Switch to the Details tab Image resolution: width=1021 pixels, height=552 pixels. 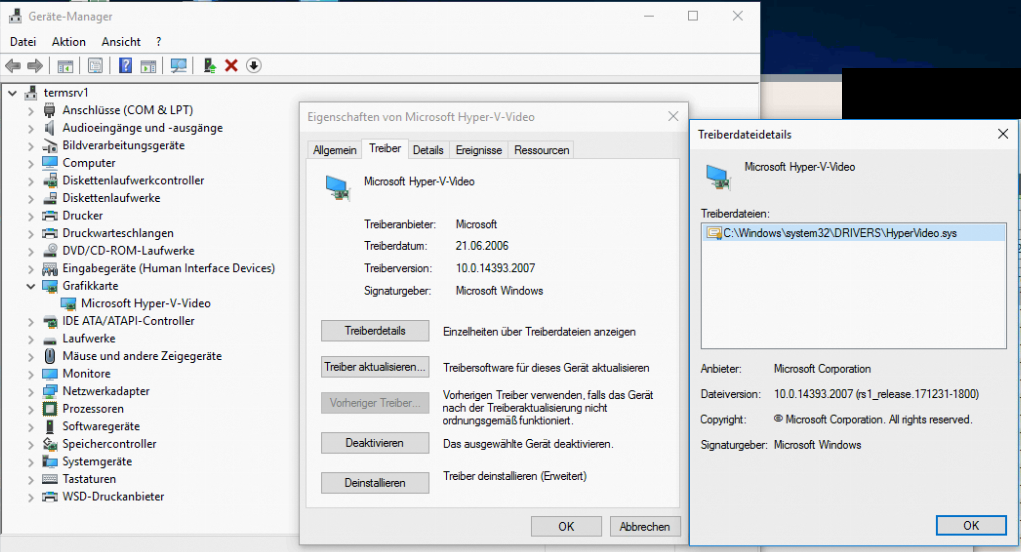coord(428,150)
